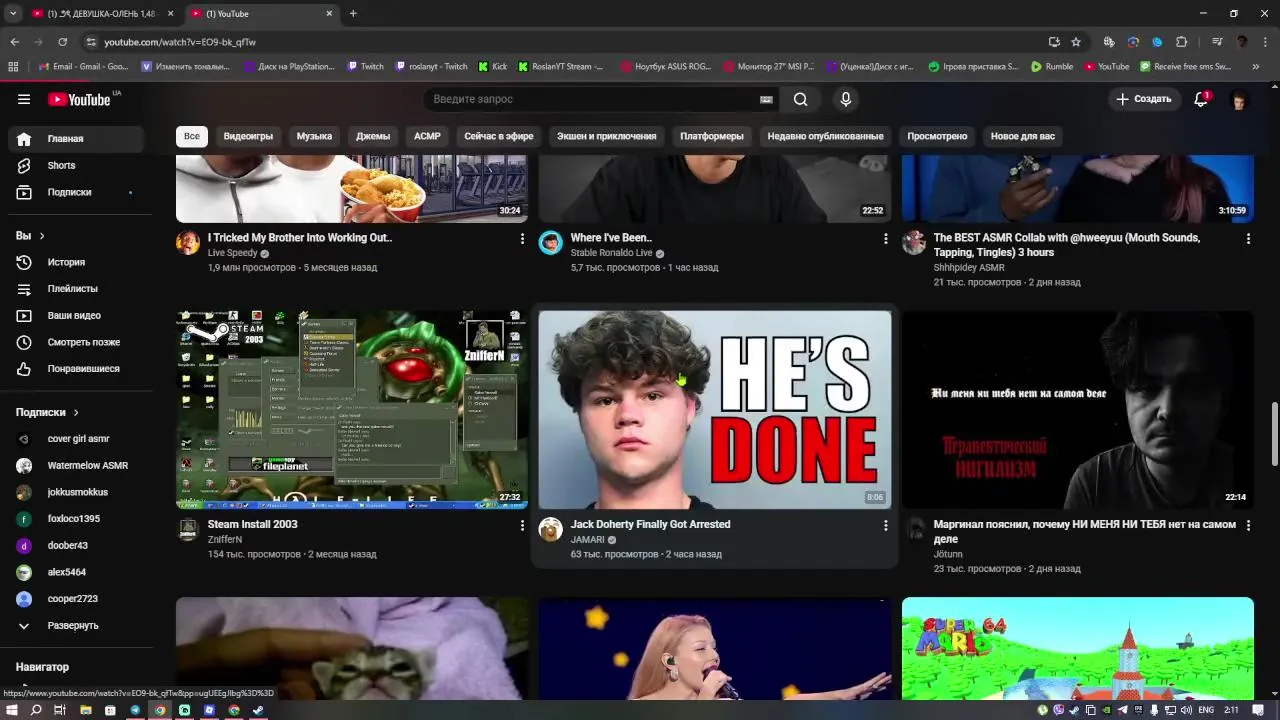
Task: Select the Просмотрено chip
Action: coord(937,136)
